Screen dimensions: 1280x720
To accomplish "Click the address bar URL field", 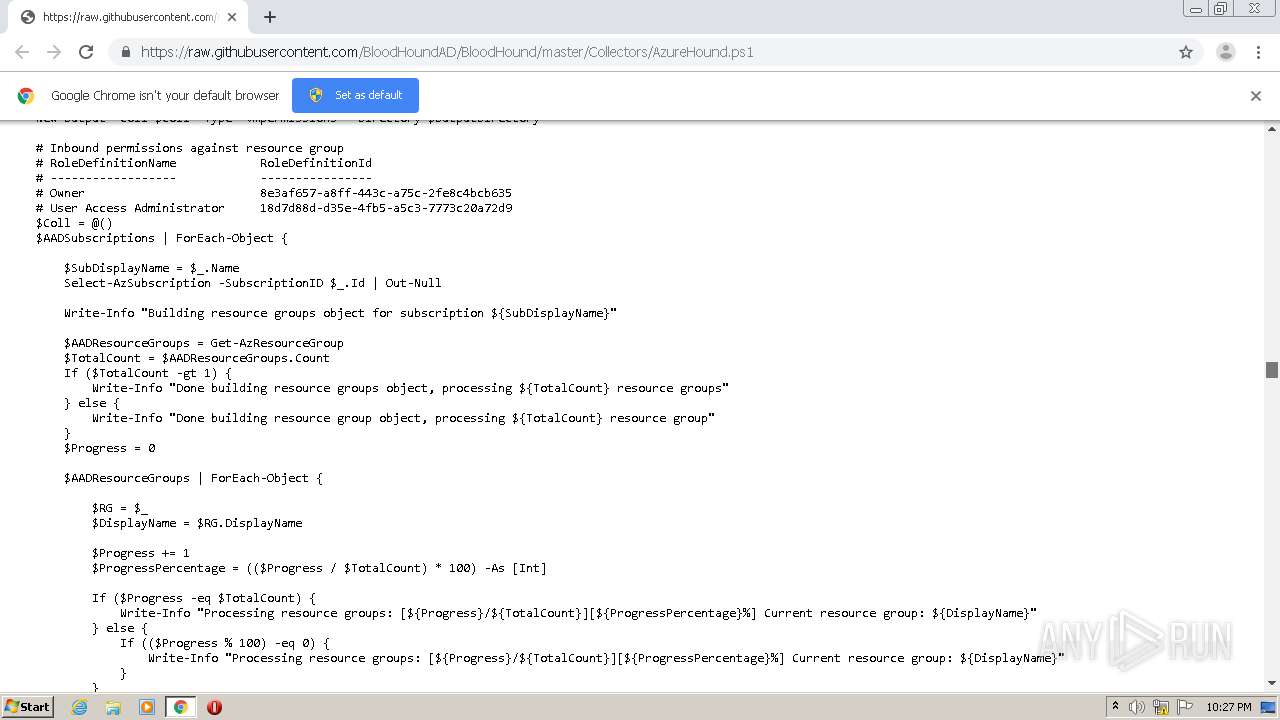I will tap(655, 52).
